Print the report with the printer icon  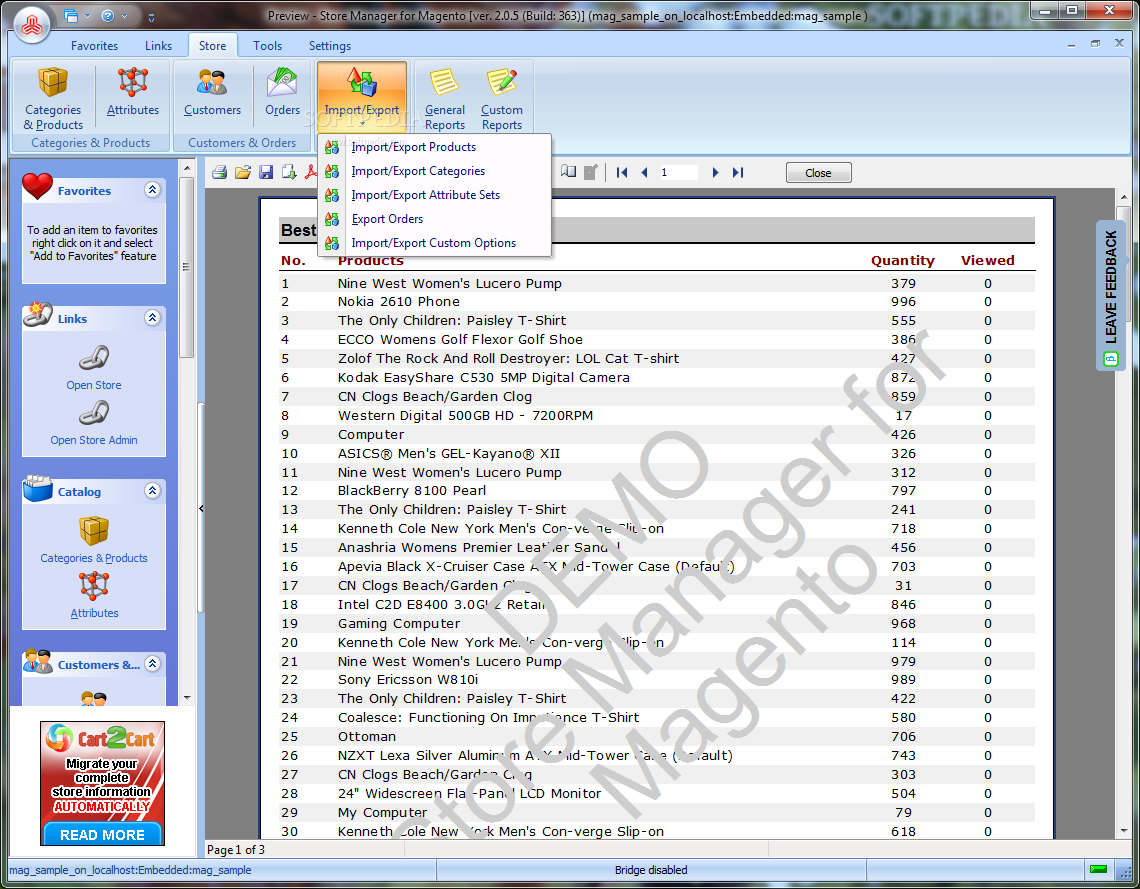tap(220, 172)
